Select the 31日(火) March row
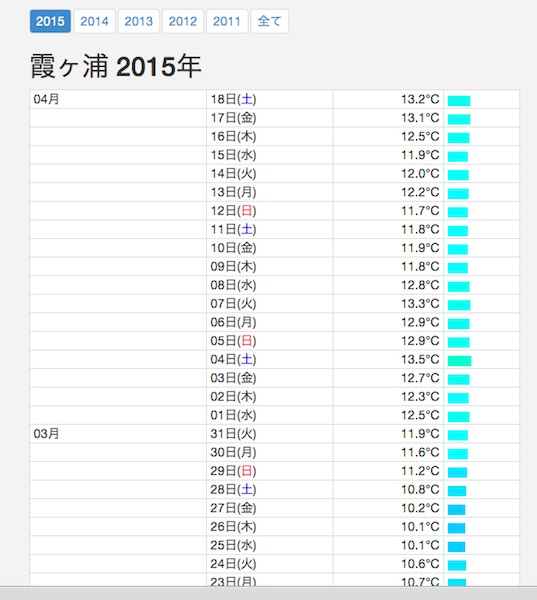 coord(274,434)
